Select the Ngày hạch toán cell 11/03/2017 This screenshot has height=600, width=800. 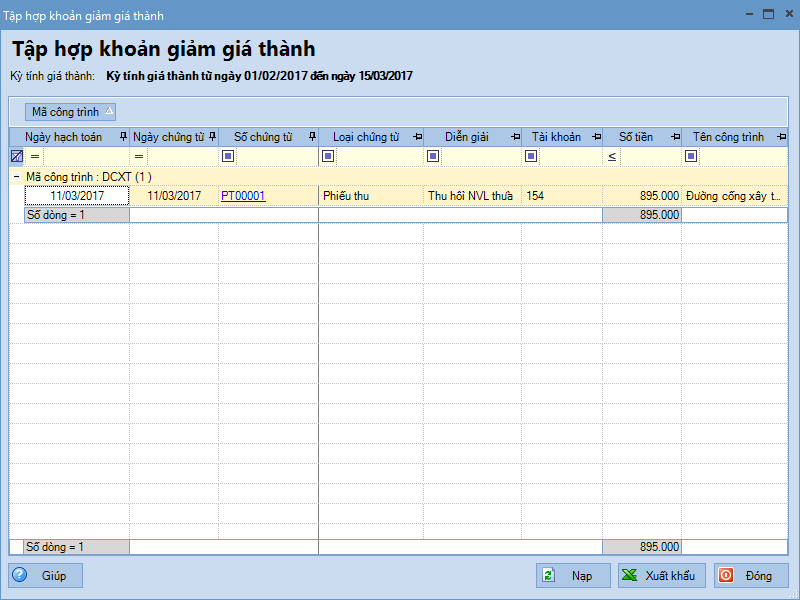[x=77, y=196]
